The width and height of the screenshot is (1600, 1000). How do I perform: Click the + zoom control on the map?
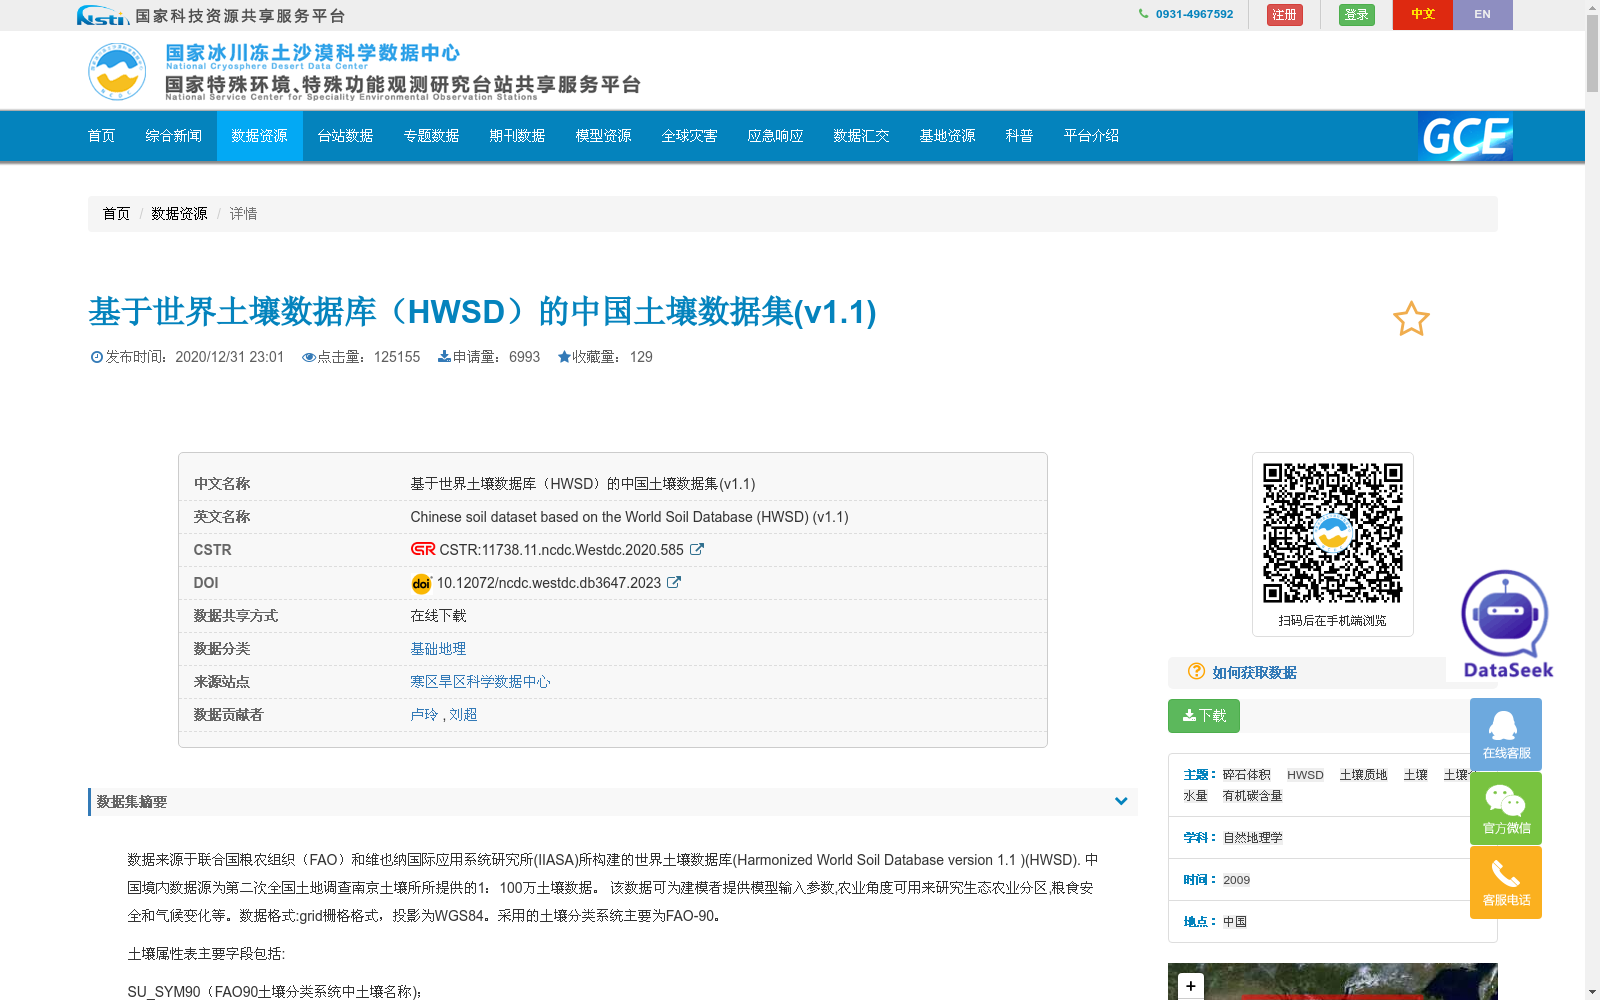coord(1190,985)
